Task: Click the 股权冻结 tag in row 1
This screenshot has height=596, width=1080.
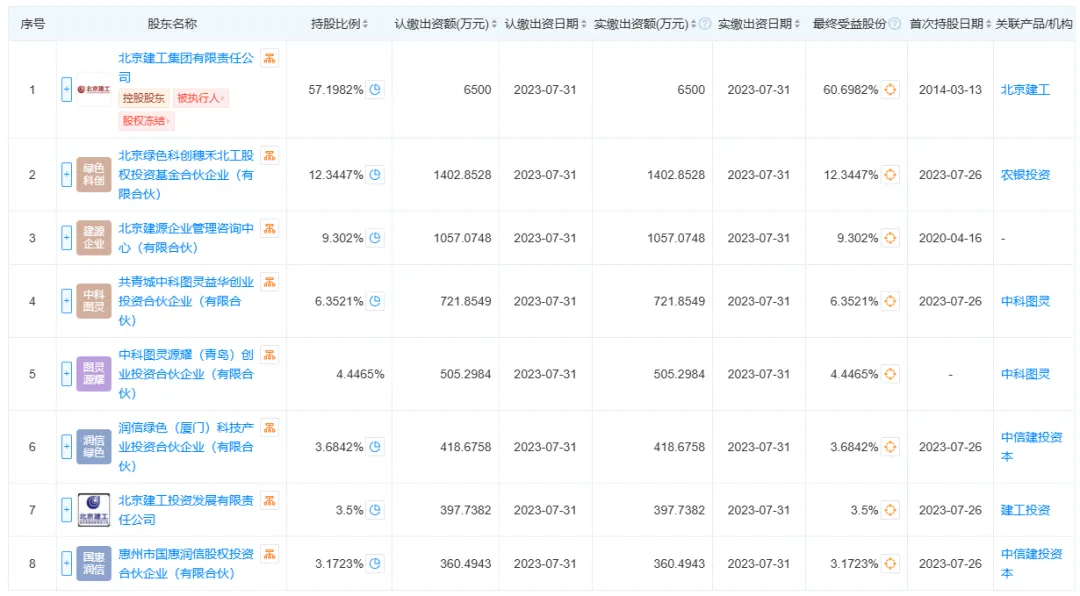Action: [146, 121]
